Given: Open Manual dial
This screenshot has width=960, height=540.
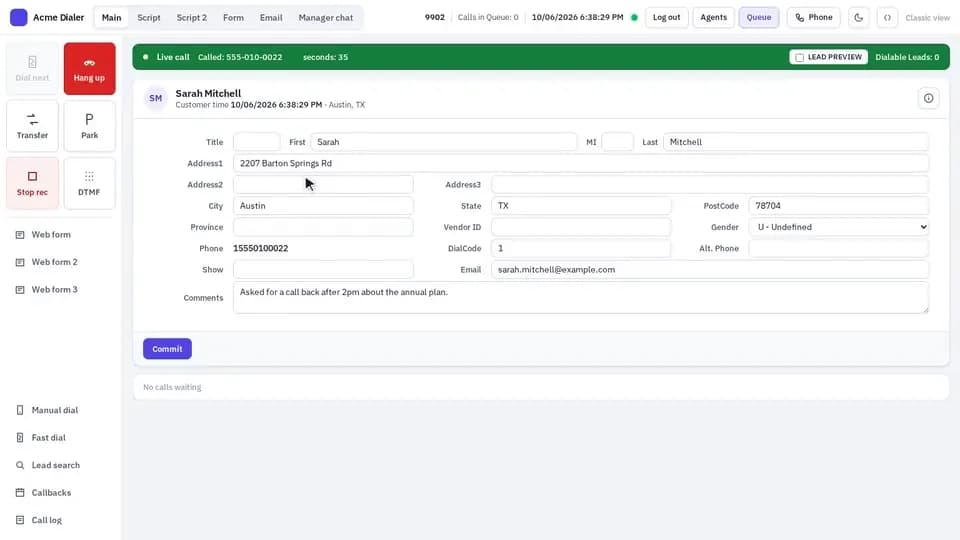Looking at the screenshot, I should [61, 410].
